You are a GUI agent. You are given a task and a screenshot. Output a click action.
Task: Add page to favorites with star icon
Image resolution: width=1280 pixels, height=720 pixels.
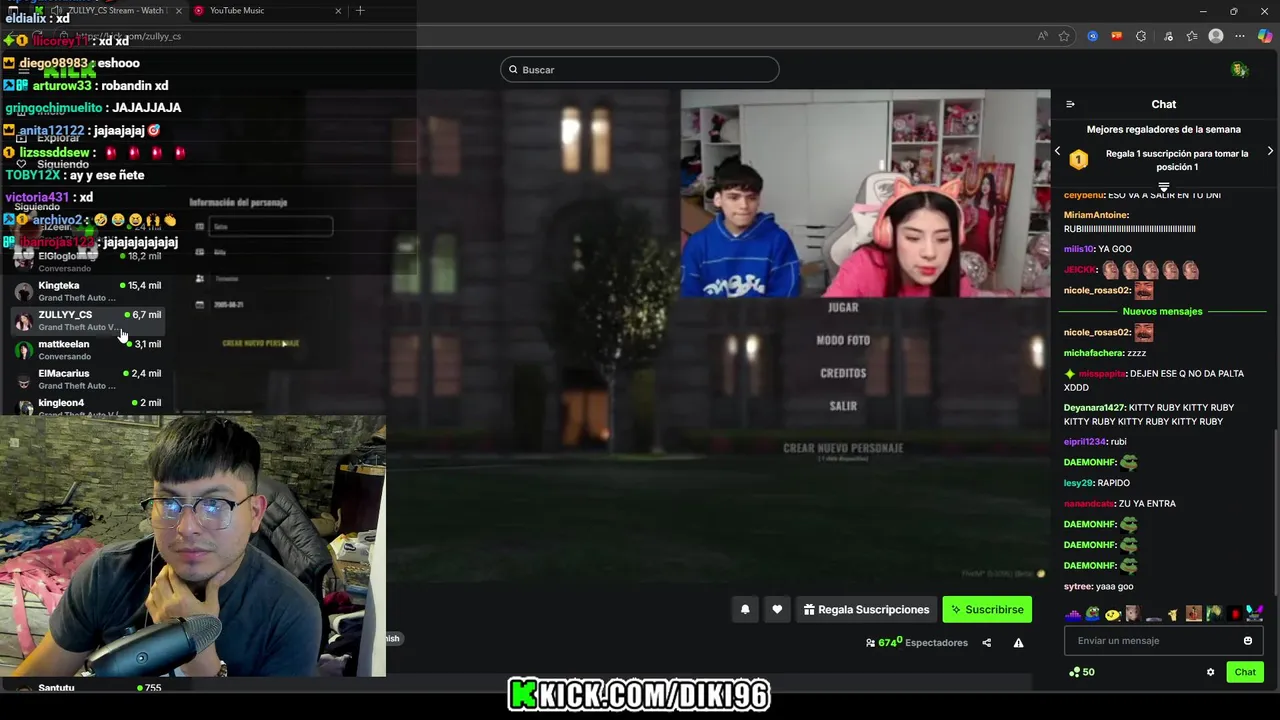(1064, 36)
